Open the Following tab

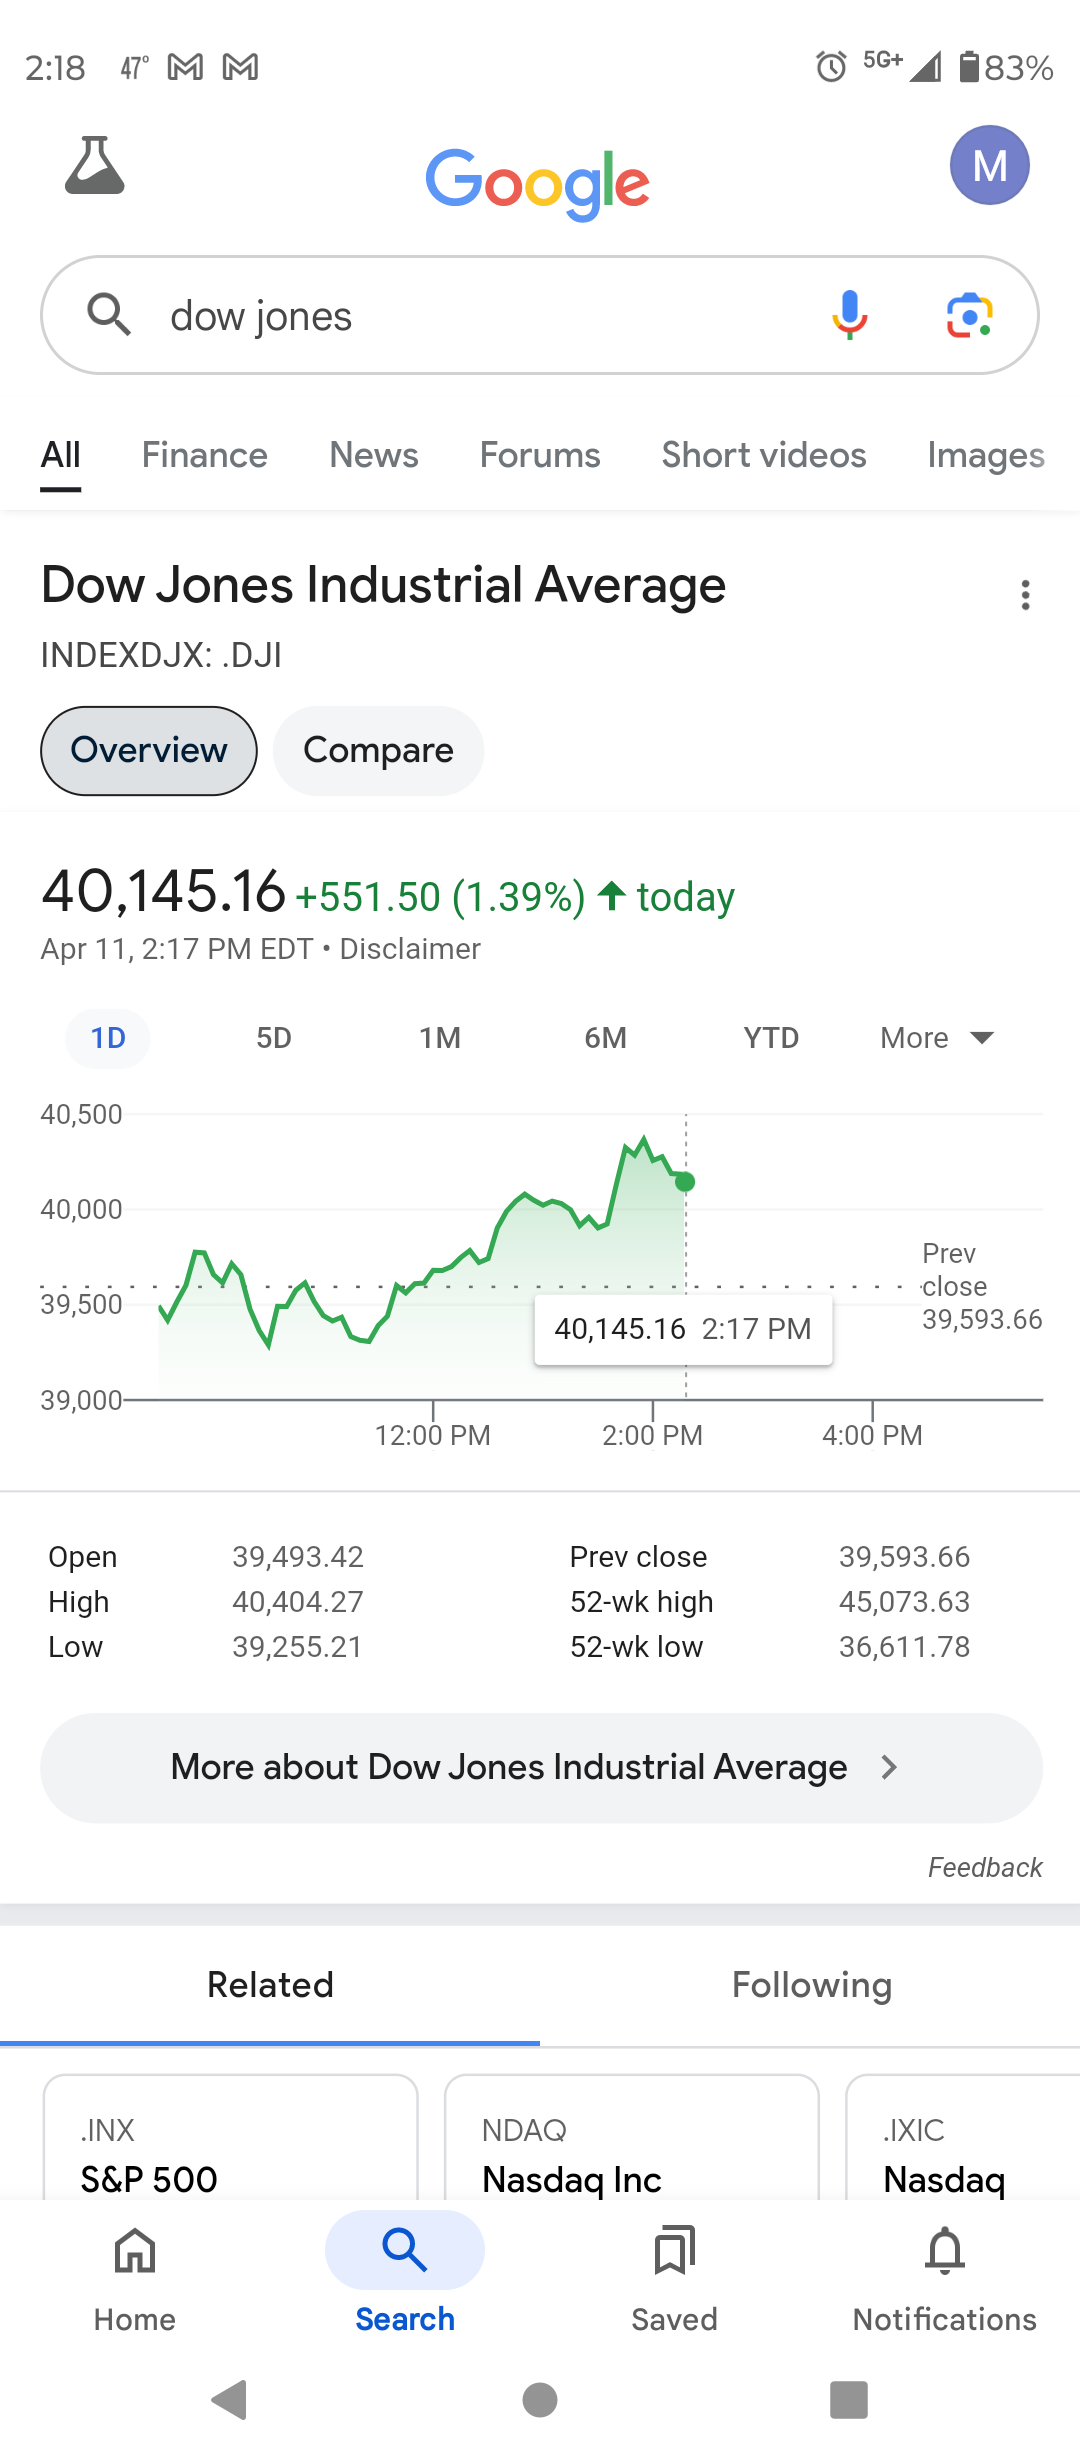811,1985
